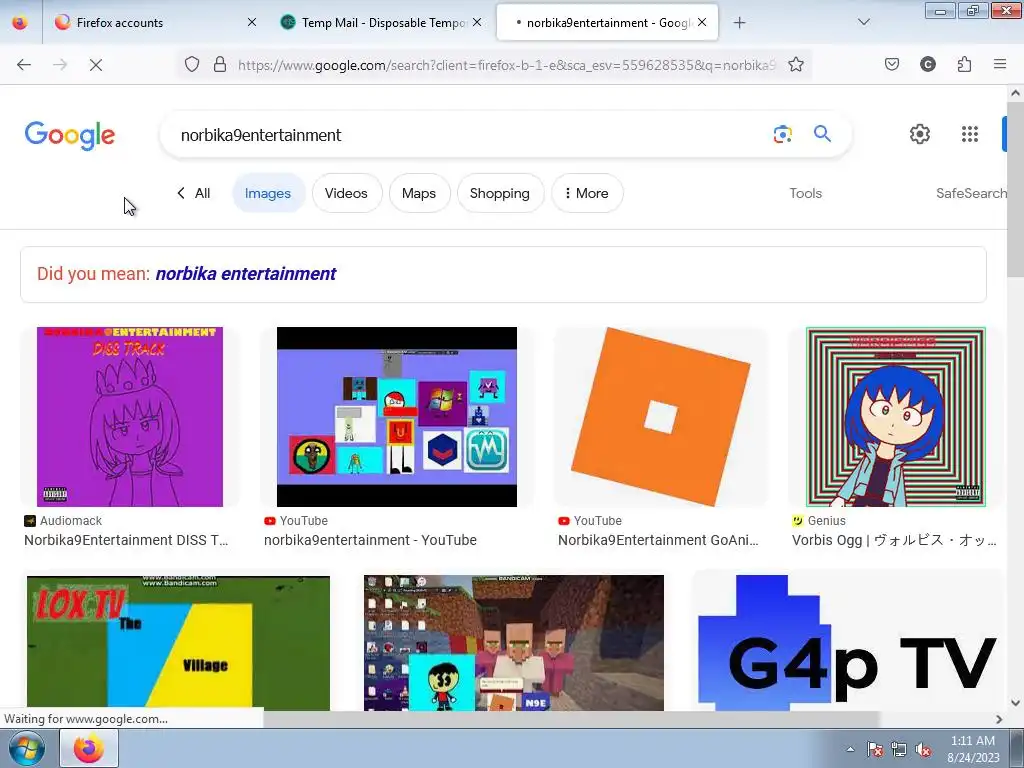
Task: Open the Extensions puzzle icon
Action: pyautogui.click(x=964, y=64)
